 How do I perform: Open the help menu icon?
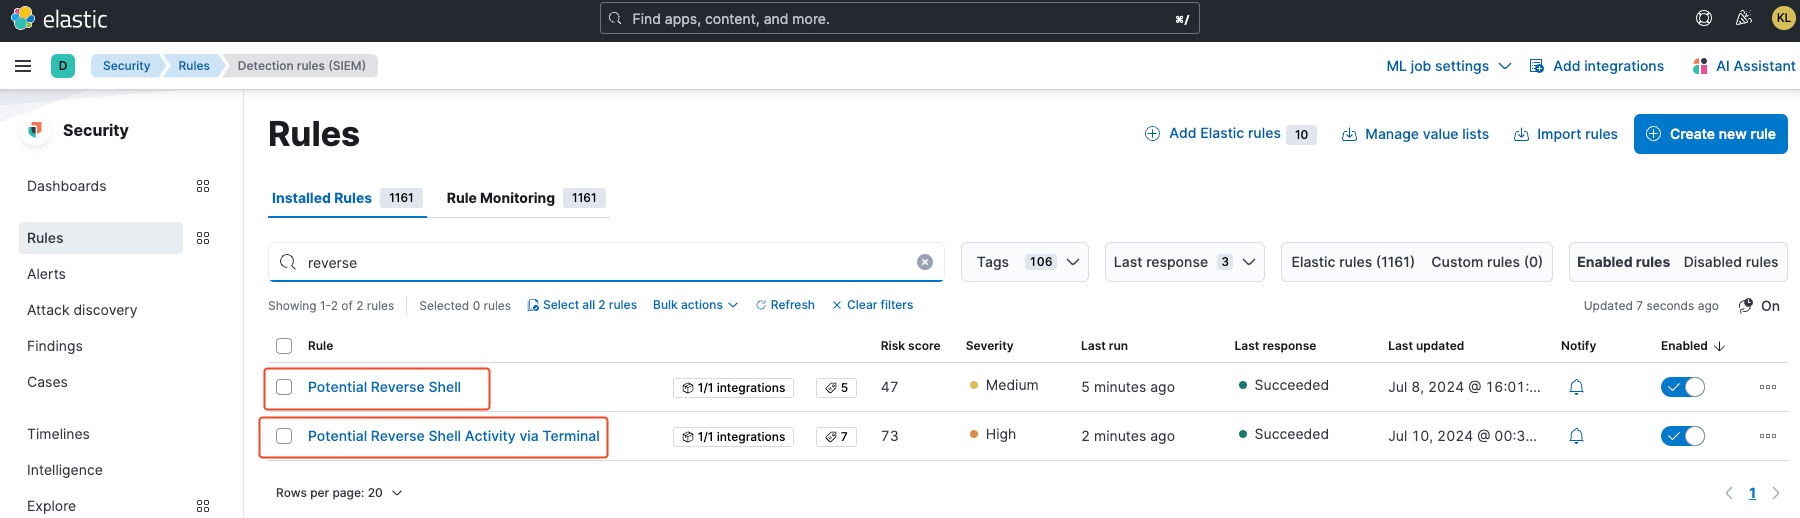1704,18
